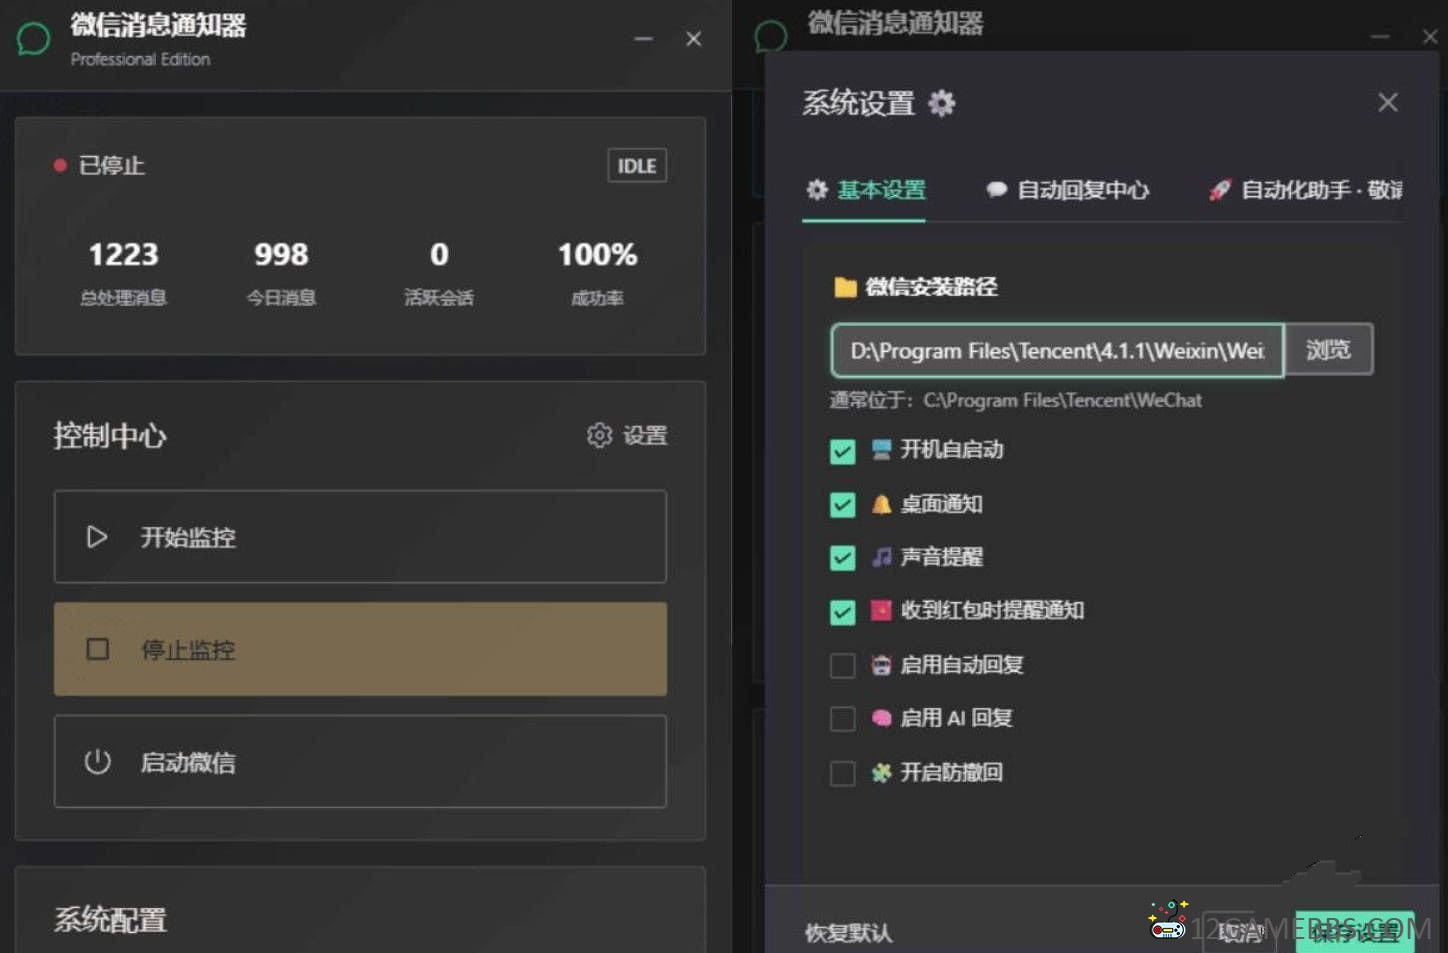Click the WeChat bubble logo in title bar

33,40
